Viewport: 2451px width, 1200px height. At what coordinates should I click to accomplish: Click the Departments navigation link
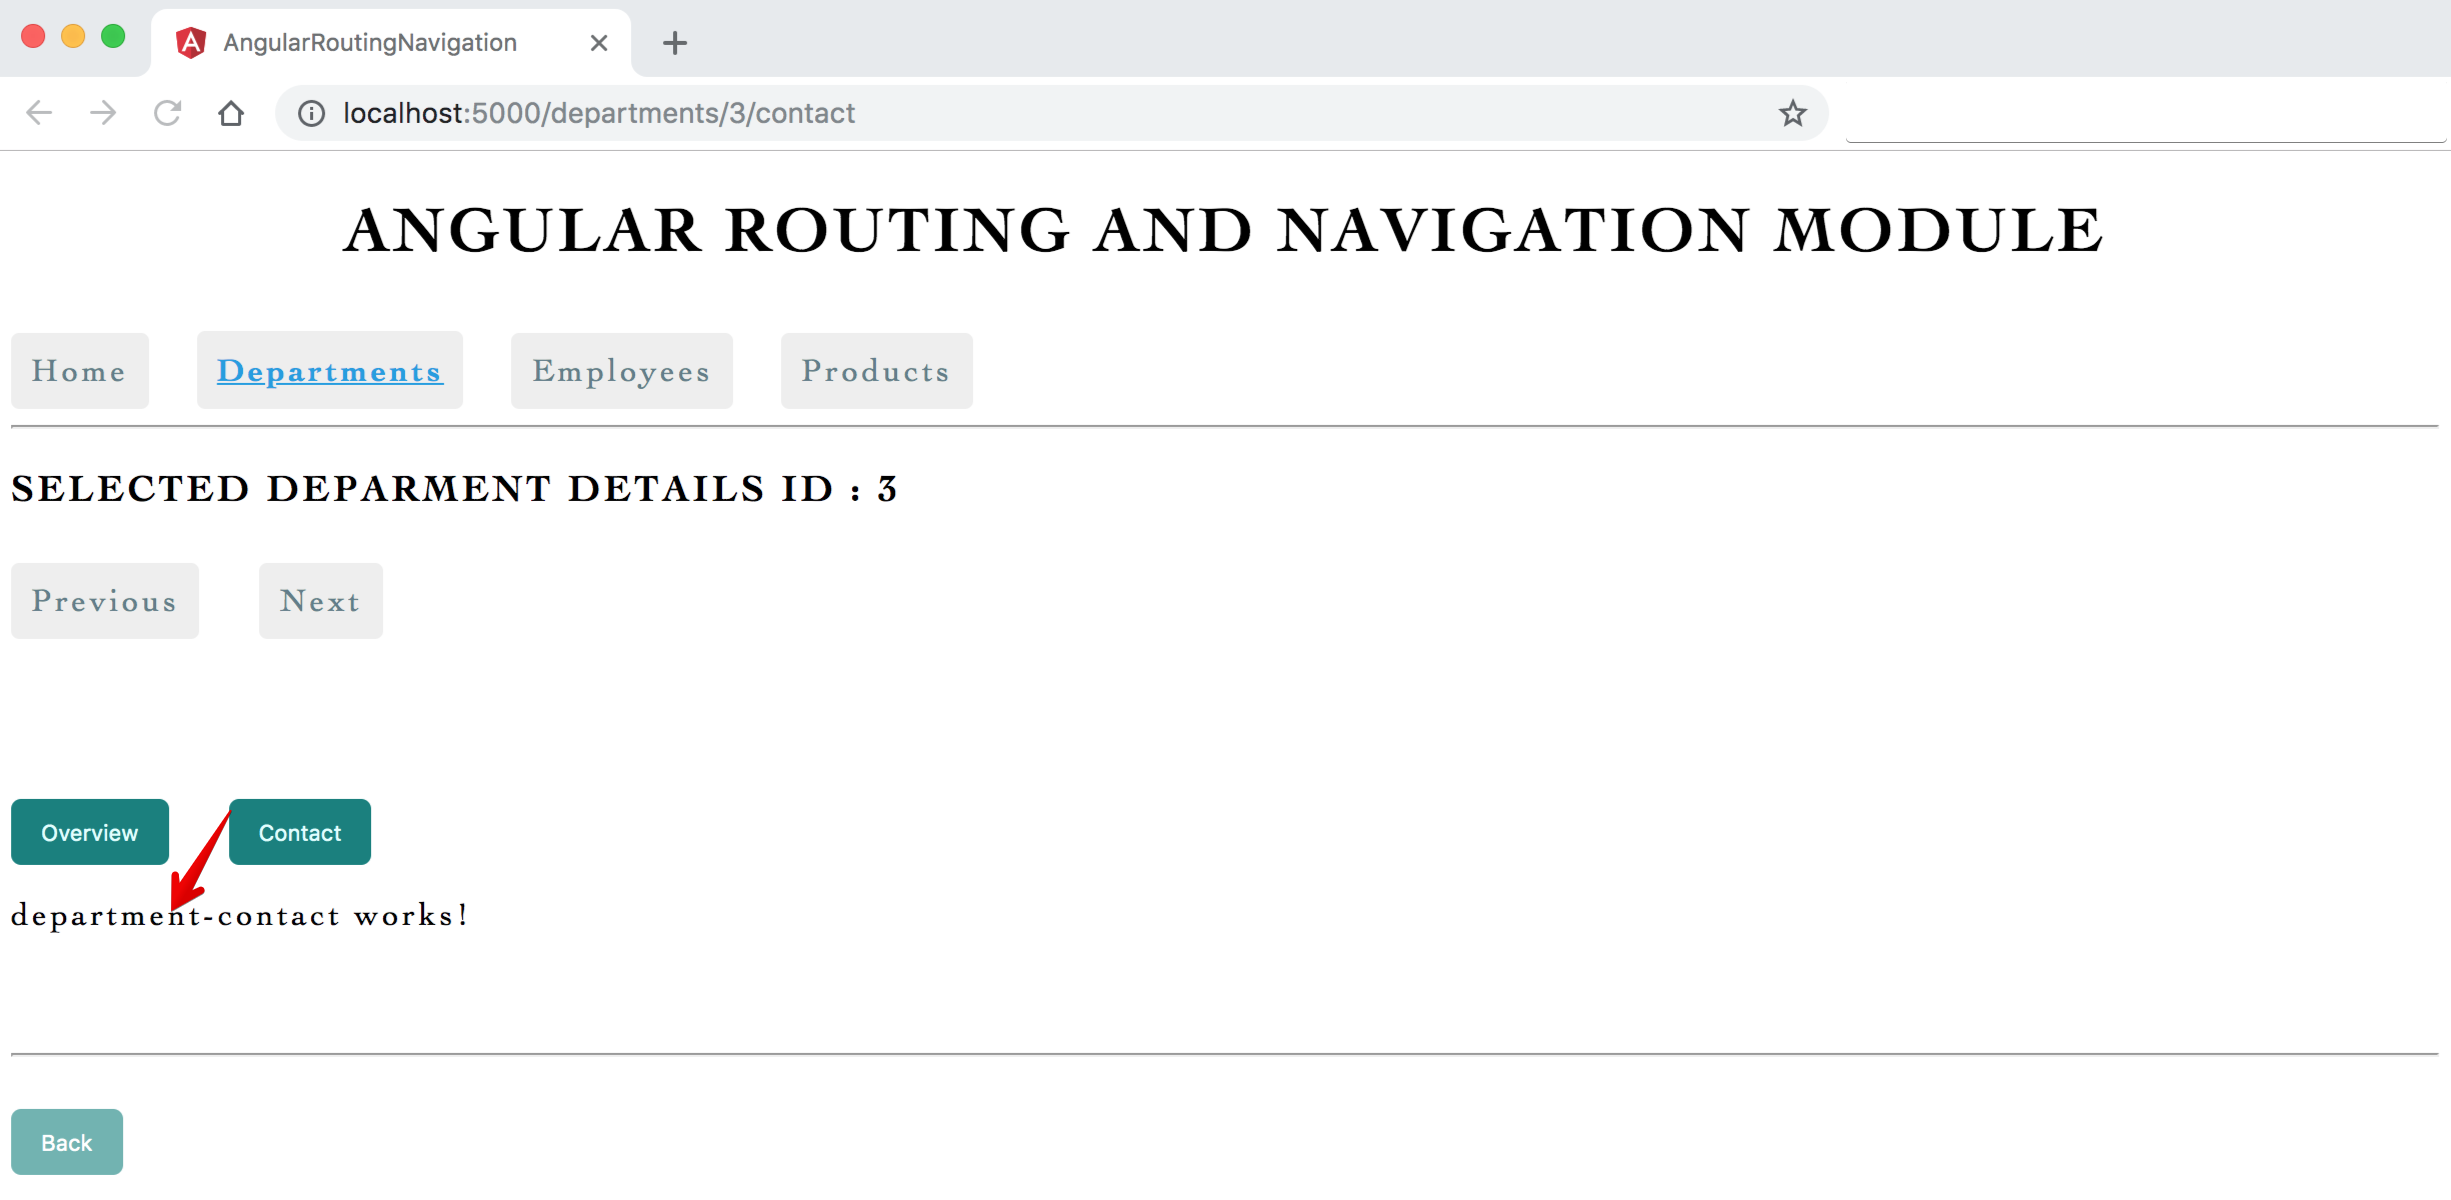click(330, 369)
